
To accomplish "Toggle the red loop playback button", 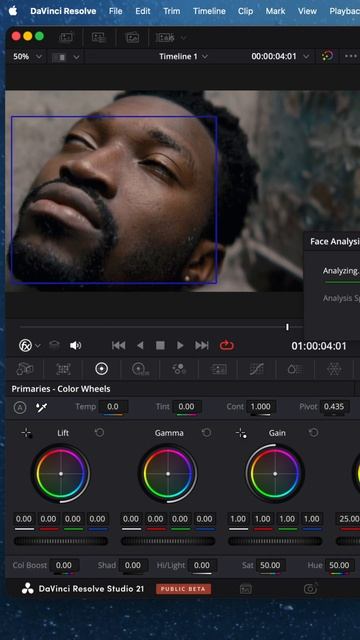I will click(x=226, y=346).
